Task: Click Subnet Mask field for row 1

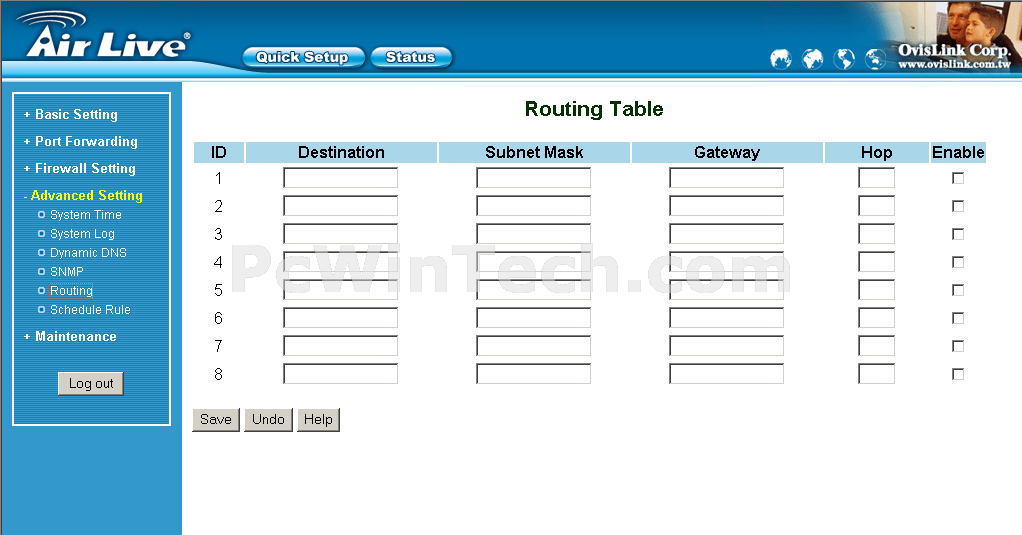Action: (533, 178)
